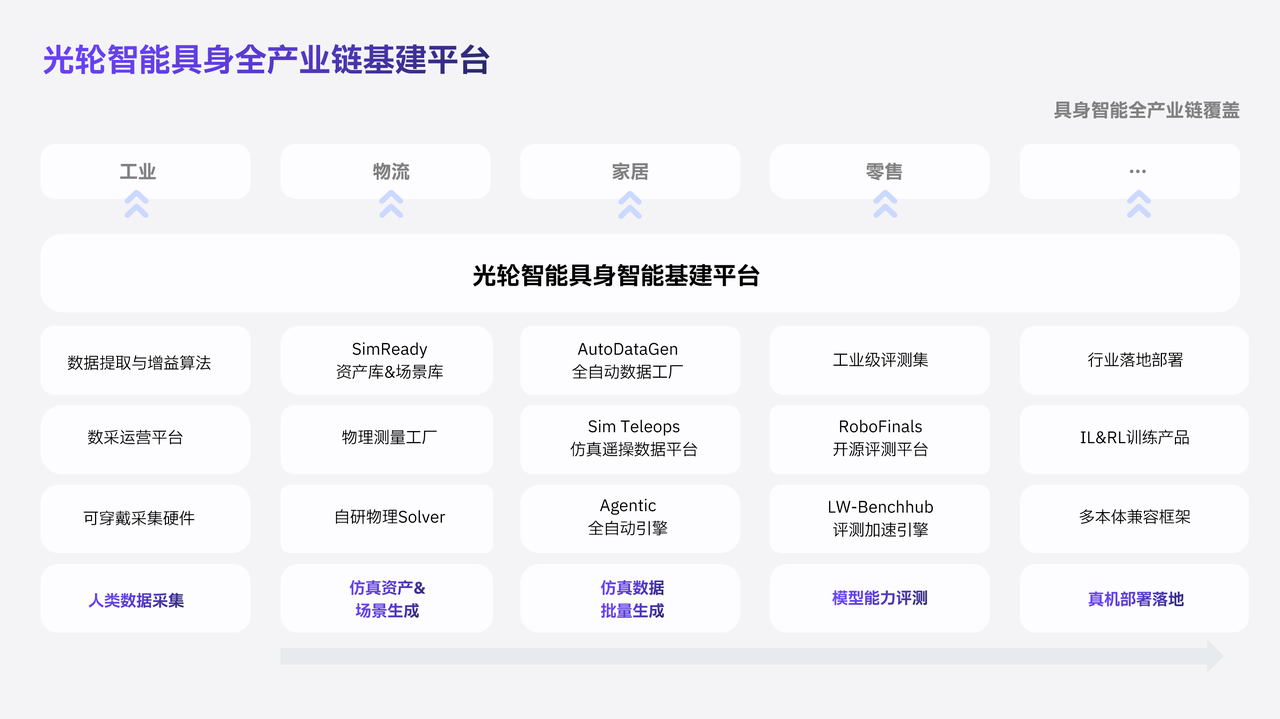Open the Sim Teleops 仿真遥操数据平台 card
The image size is (1280, 719).
click(x=630, y=438)
